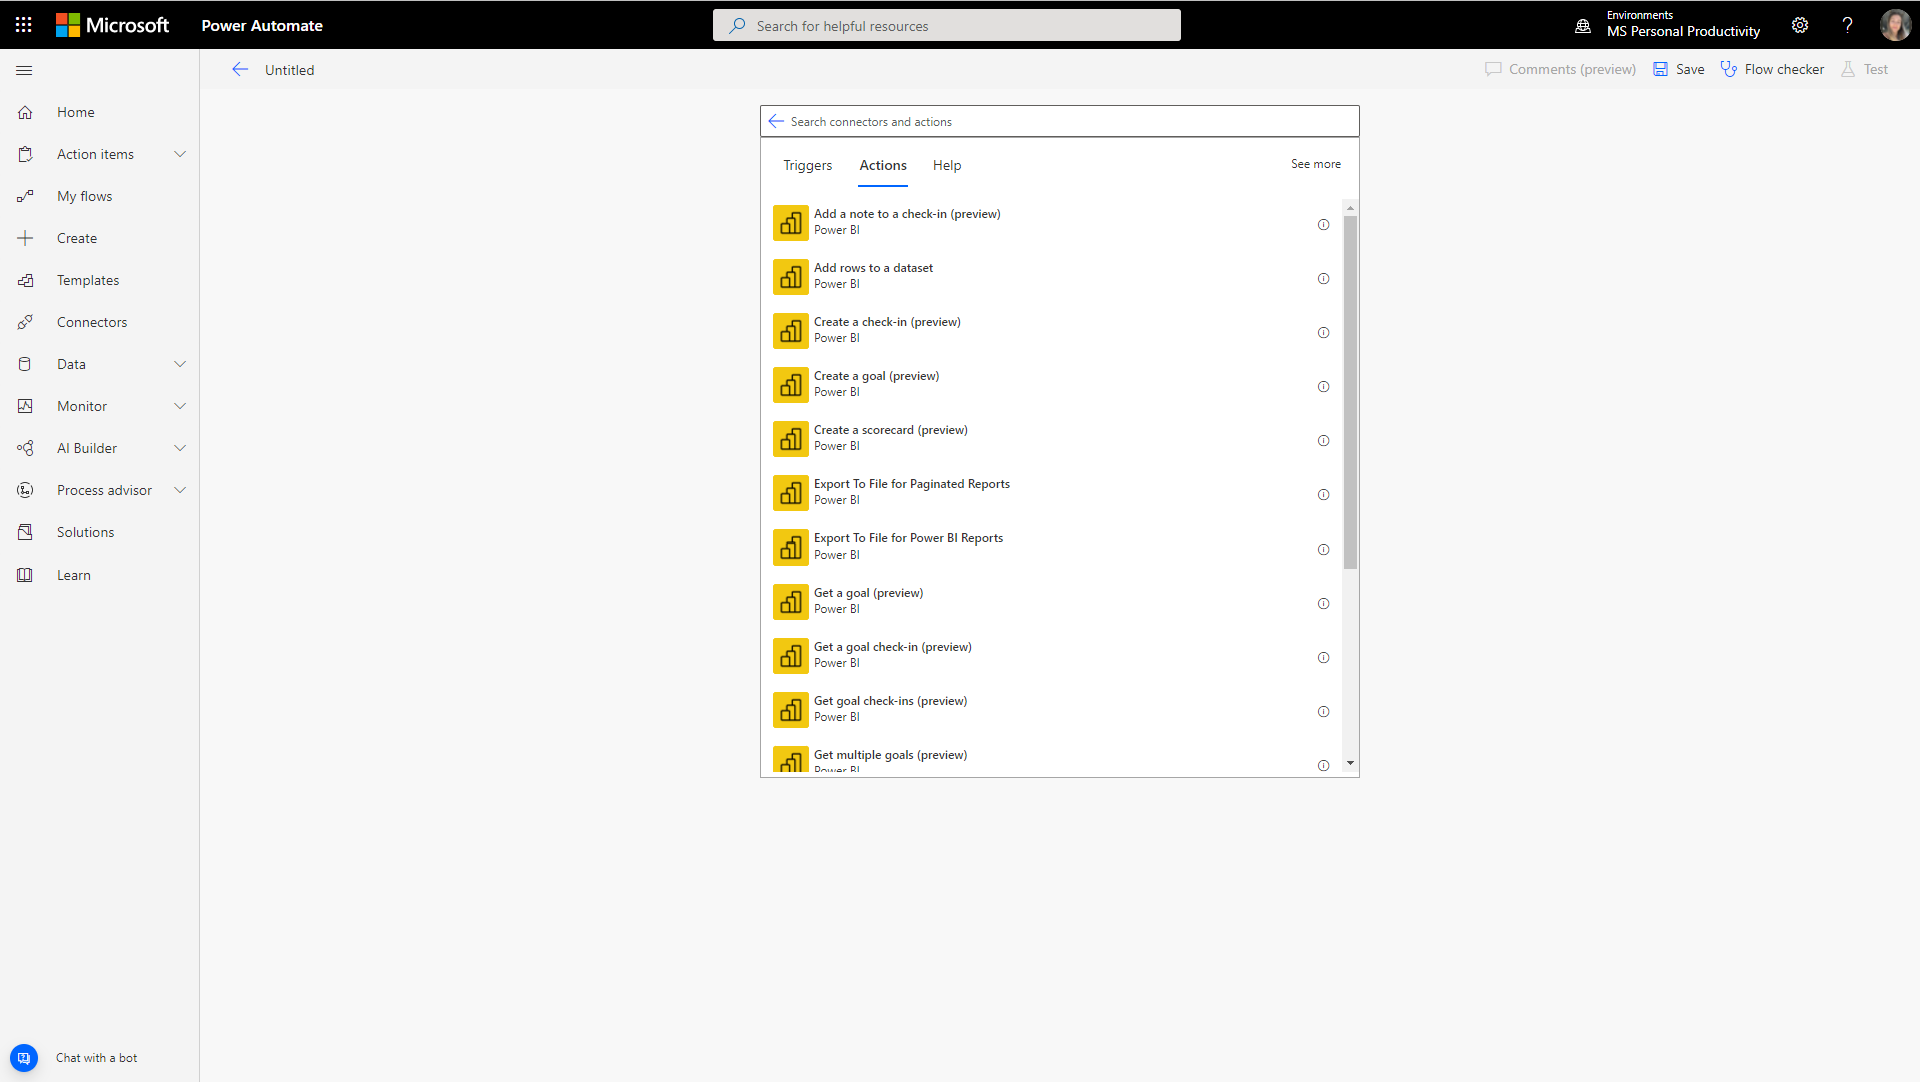Click the Power BI 'Get goal check-ins' icon

coord(791,710)
